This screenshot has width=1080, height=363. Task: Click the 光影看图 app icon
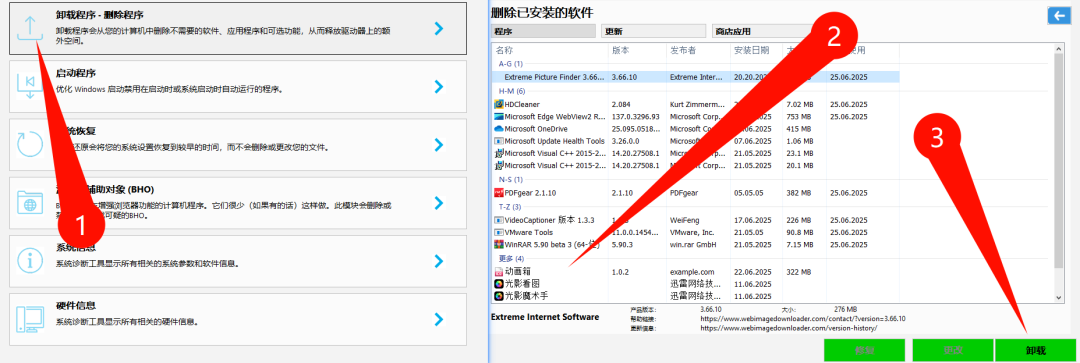point(499,284)
